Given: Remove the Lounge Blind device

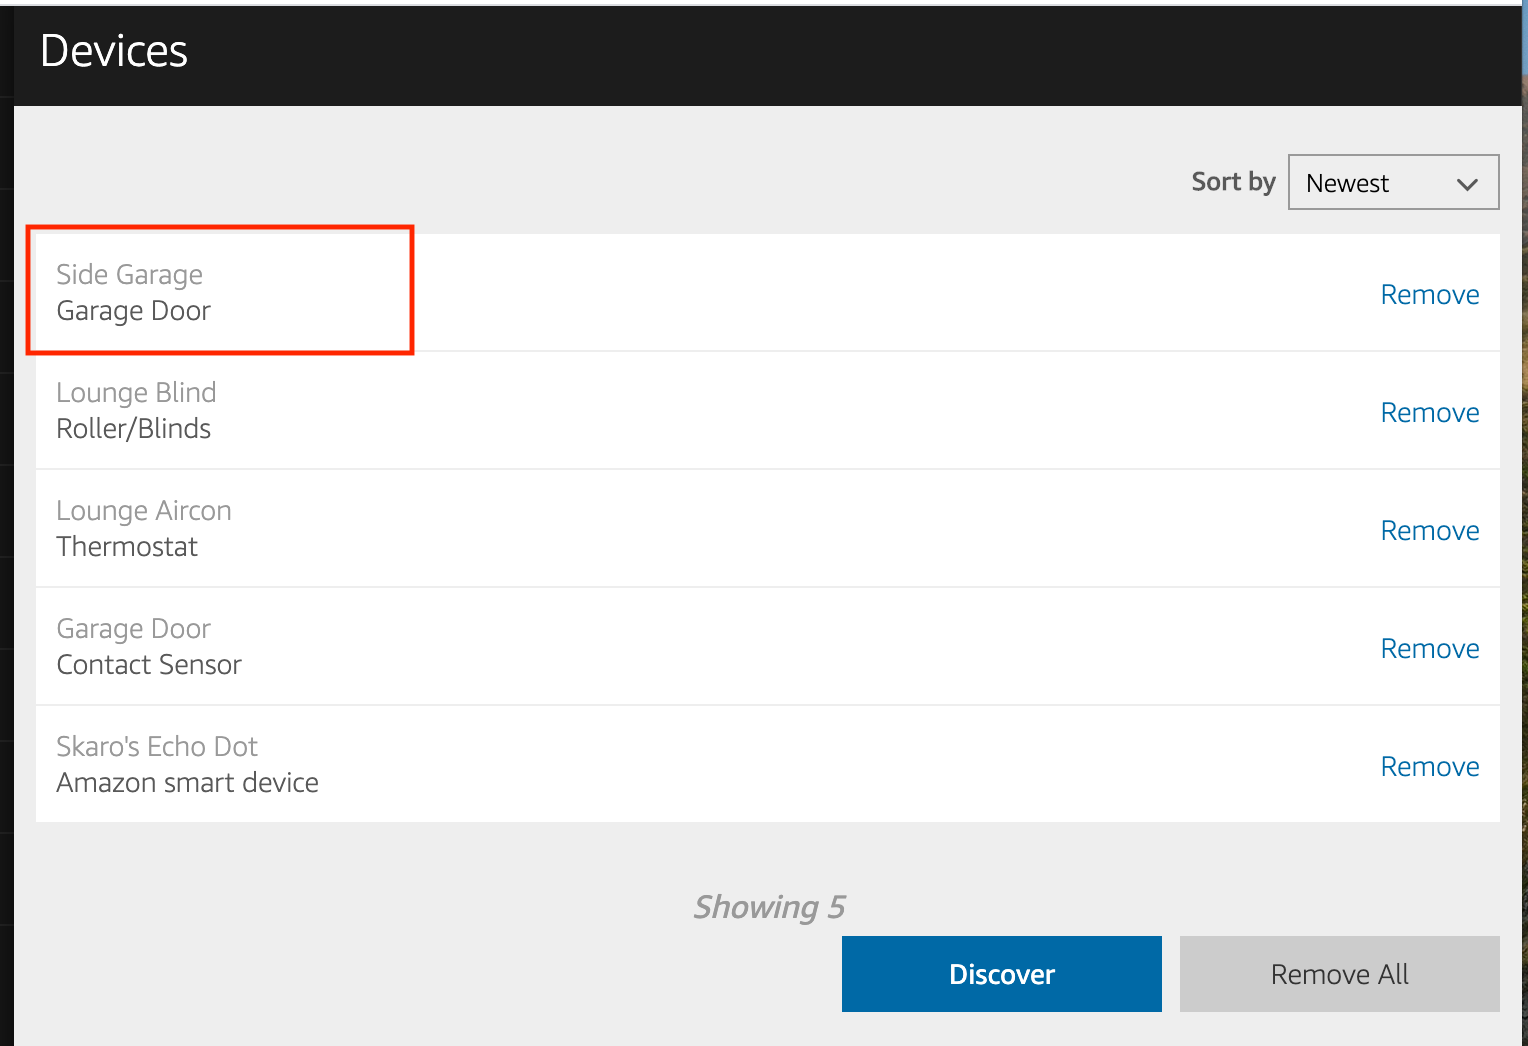Looking at the screenshot, I should coord(1429,412).
